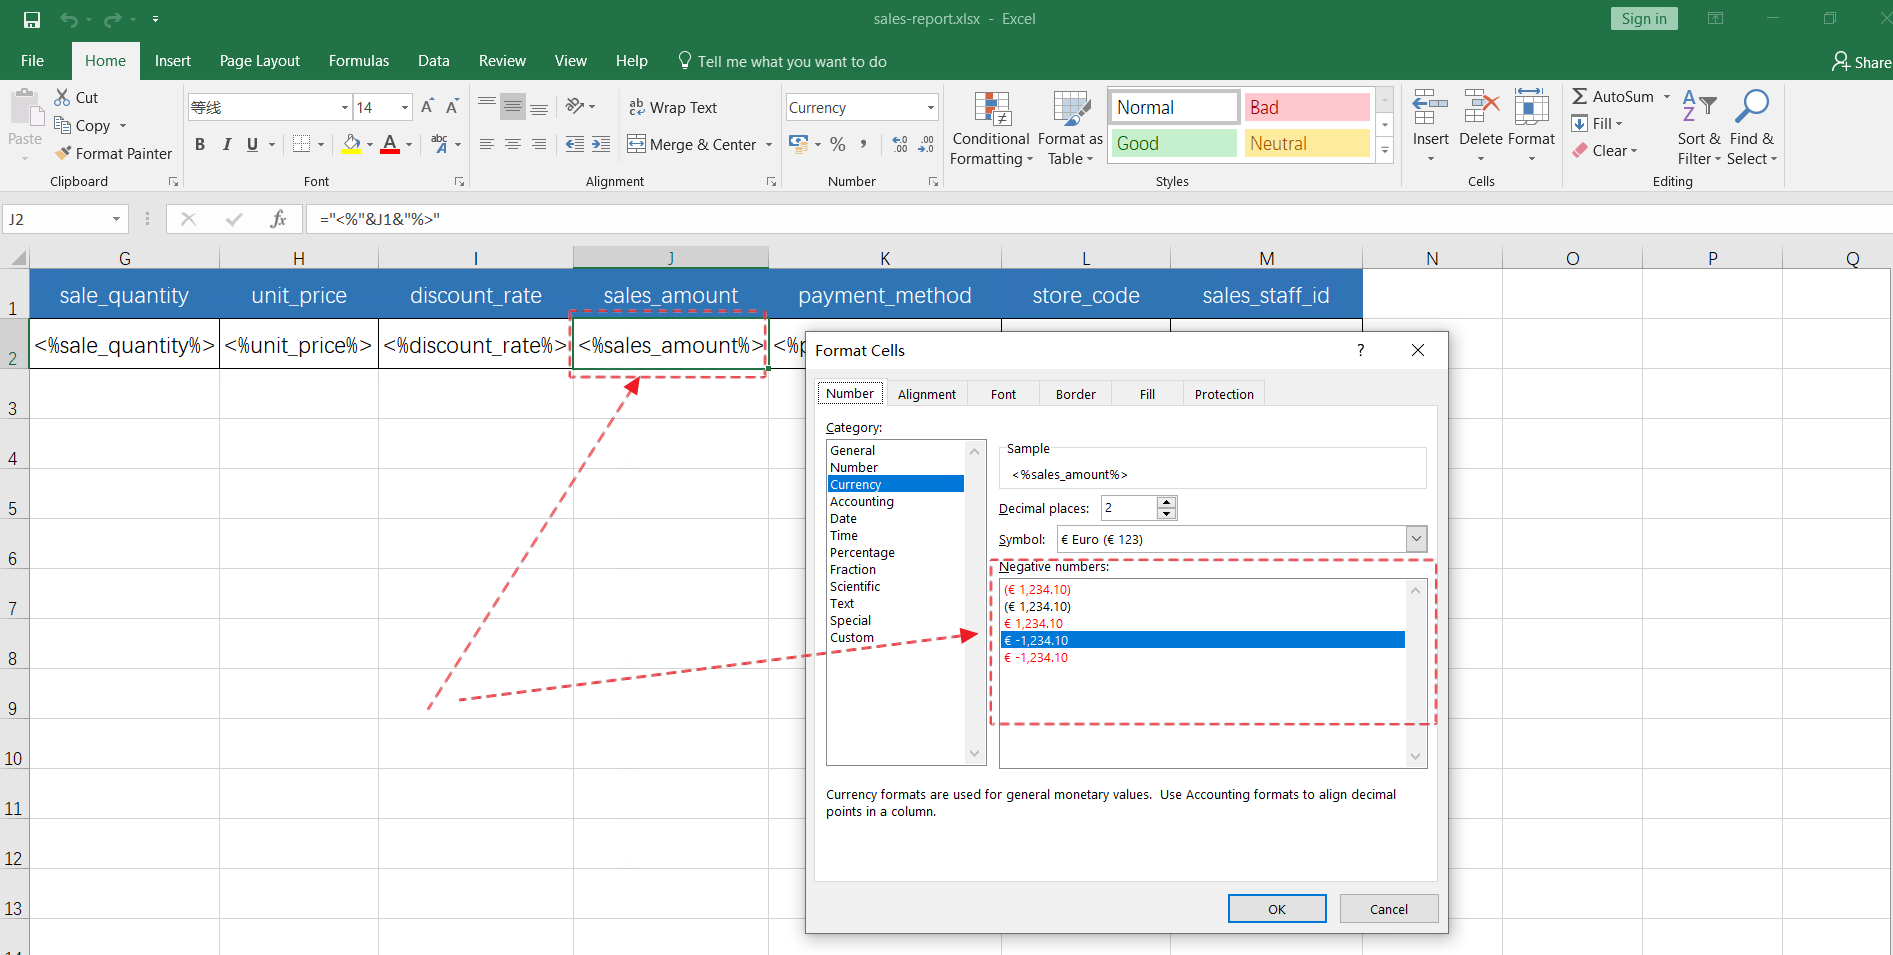Click Increase Indent icon
The height and width of the screenshot is (955, 1893).
[601, 144]
